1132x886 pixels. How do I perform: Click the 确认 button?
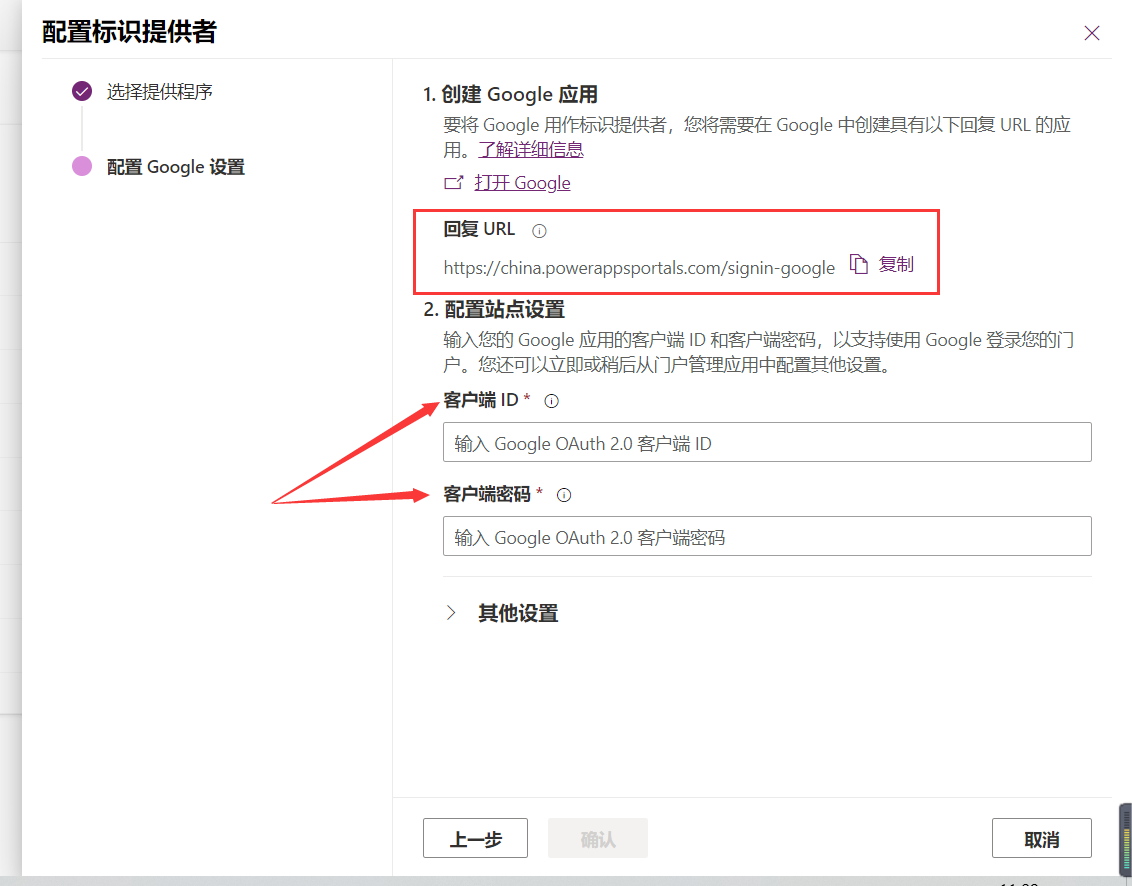pyautogui.click(x=598, y=838)
